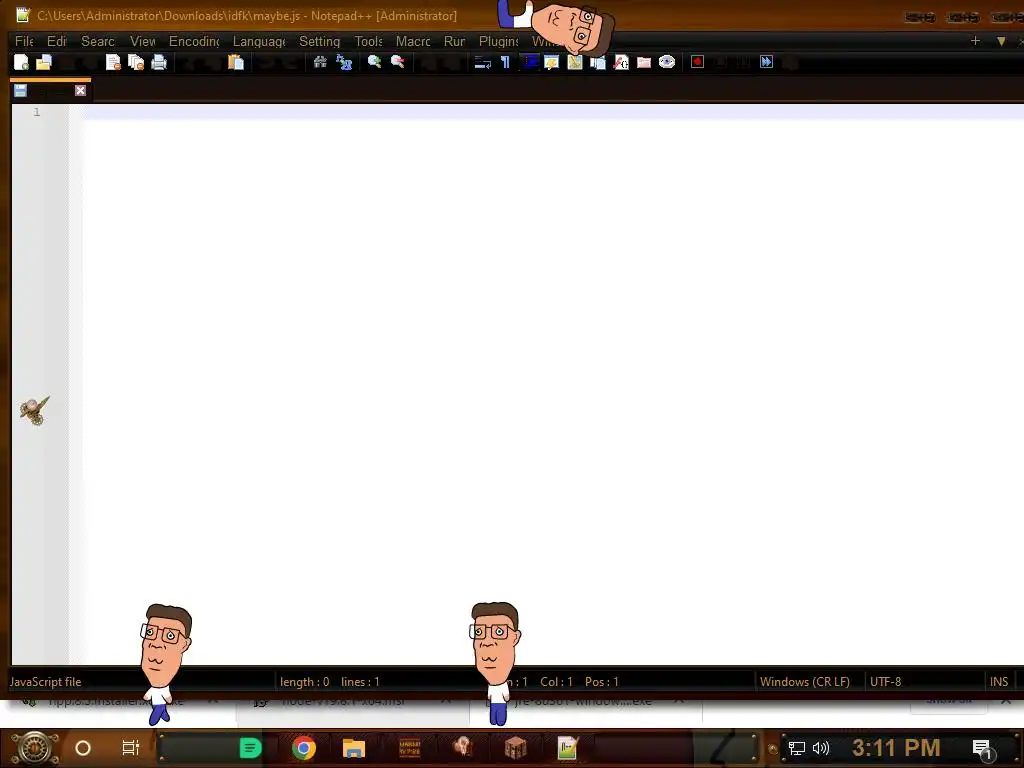Open Folder as Workspace toolbar icon

[644, 62]
